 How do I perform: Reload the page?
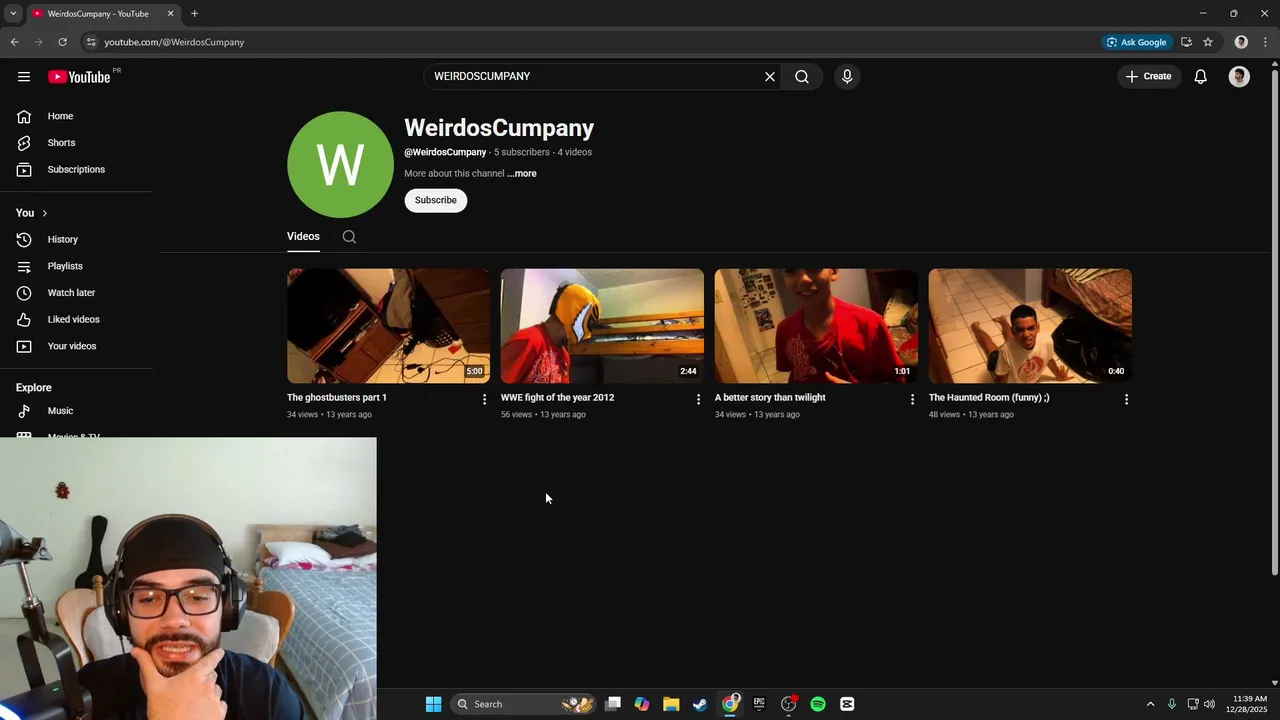[x=62, y=42]
